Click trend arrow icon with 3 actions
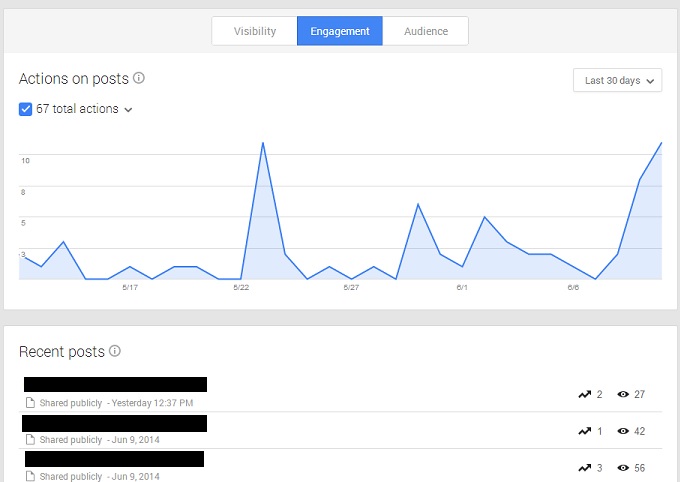680x482 pixels. (x=585, y=468)
